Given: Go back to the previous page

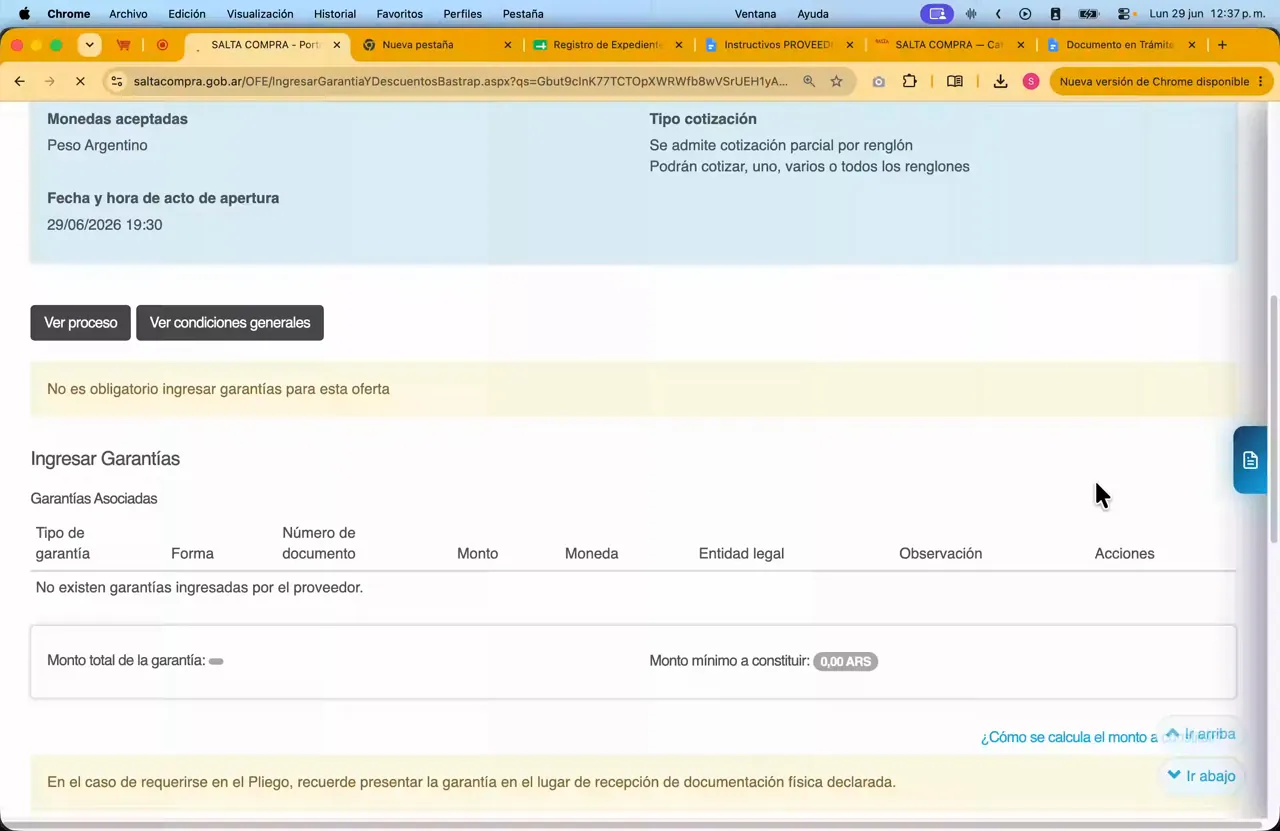Looking at the screenshot, I should (x=20, y=81).
